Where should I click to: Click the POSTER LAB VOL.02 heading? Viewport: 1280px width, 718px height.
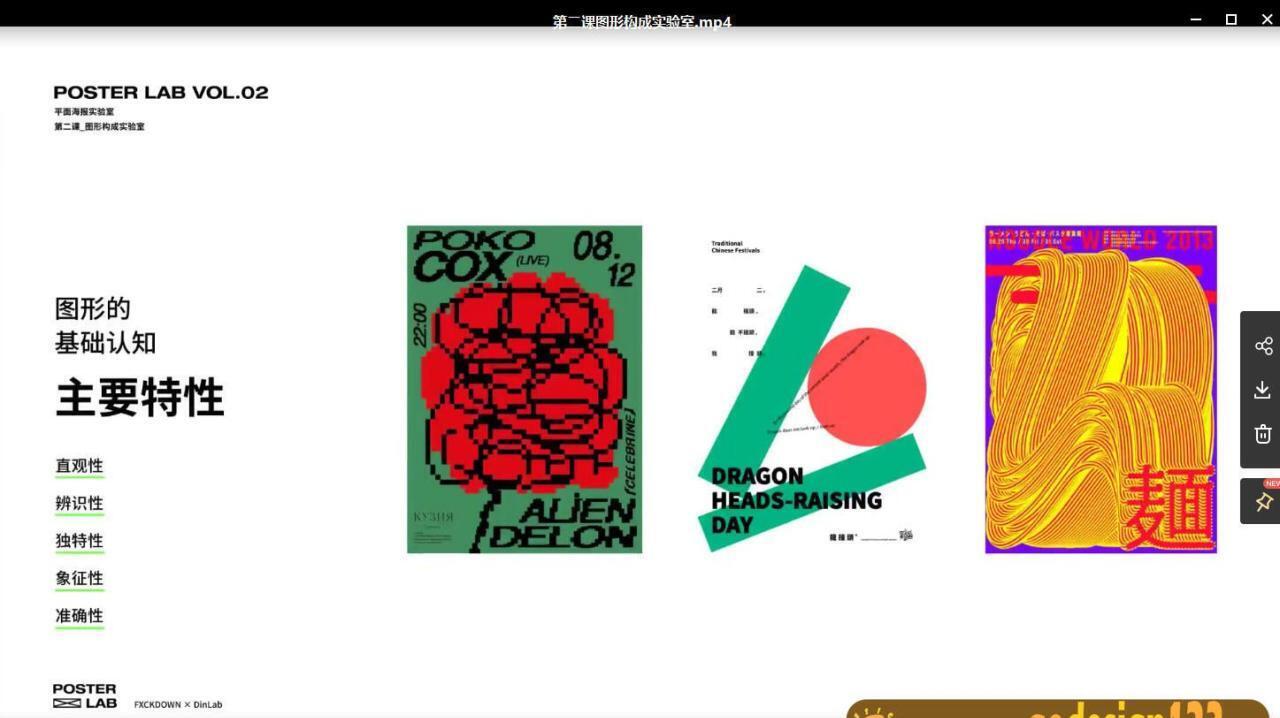point(161,93)
